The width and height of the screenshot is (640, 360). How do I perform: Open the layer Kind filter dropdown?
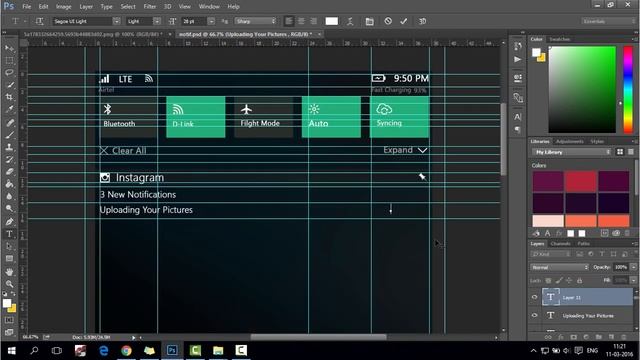(x=551, y=254)
